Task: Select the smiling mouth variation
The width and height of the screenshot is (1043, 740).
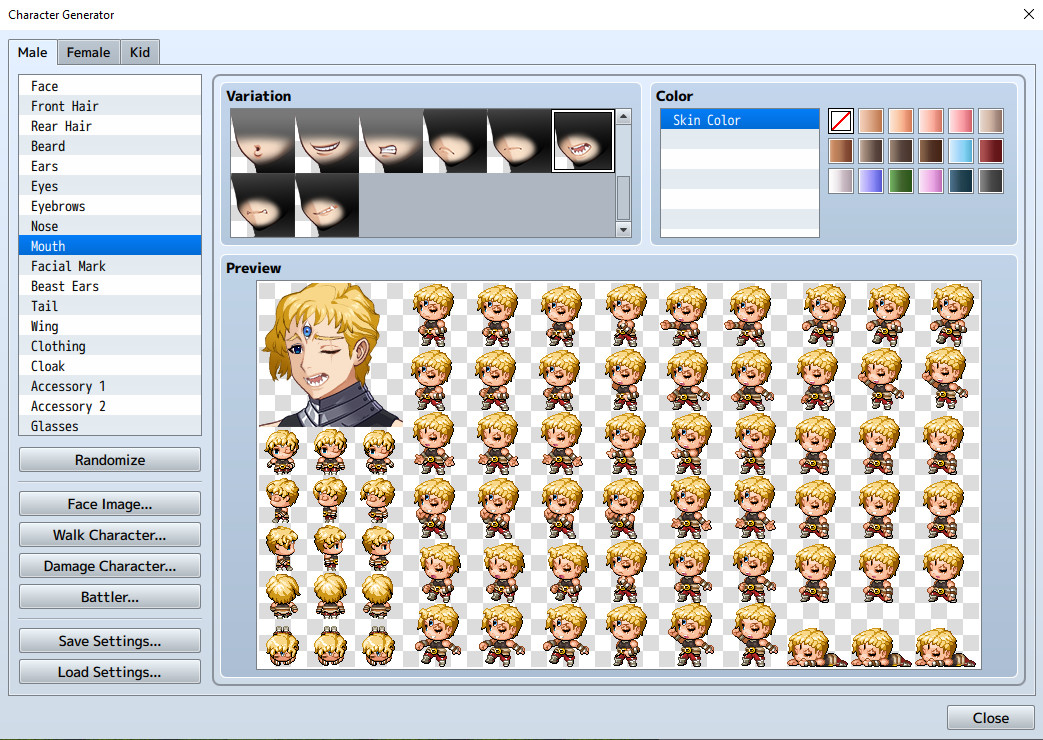Action: 327,140
